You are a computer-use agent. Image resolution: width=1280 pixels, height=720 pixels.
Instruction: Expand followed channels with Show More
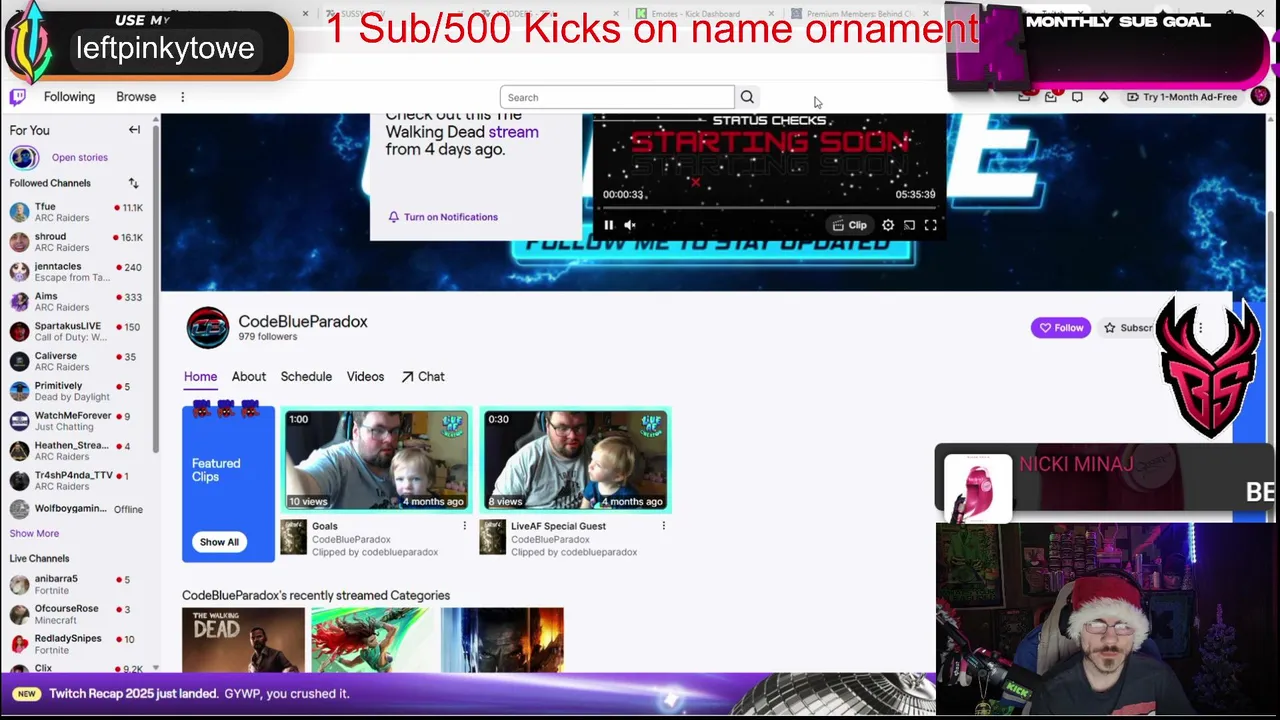coord(34,533)
